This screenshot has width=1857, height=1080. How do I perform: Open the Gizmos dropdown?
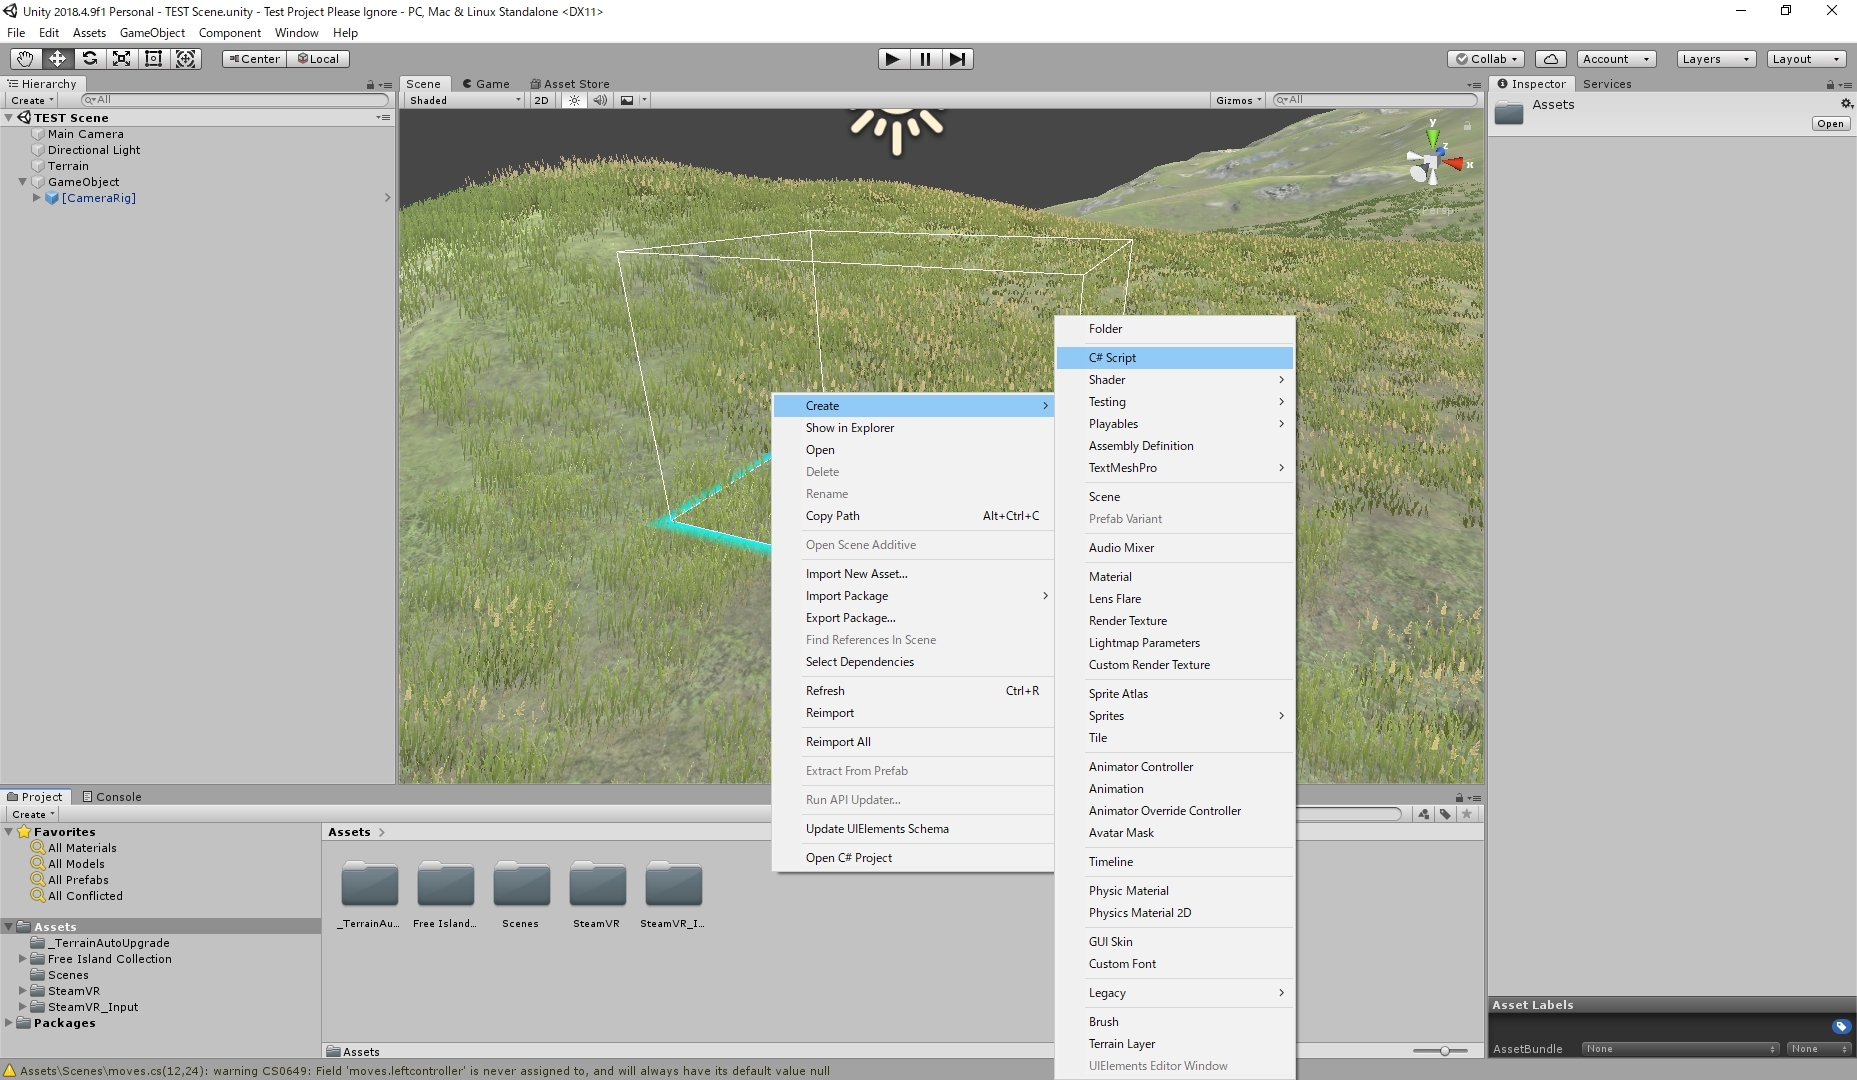pyautogui.click(x=1237, y=100)
